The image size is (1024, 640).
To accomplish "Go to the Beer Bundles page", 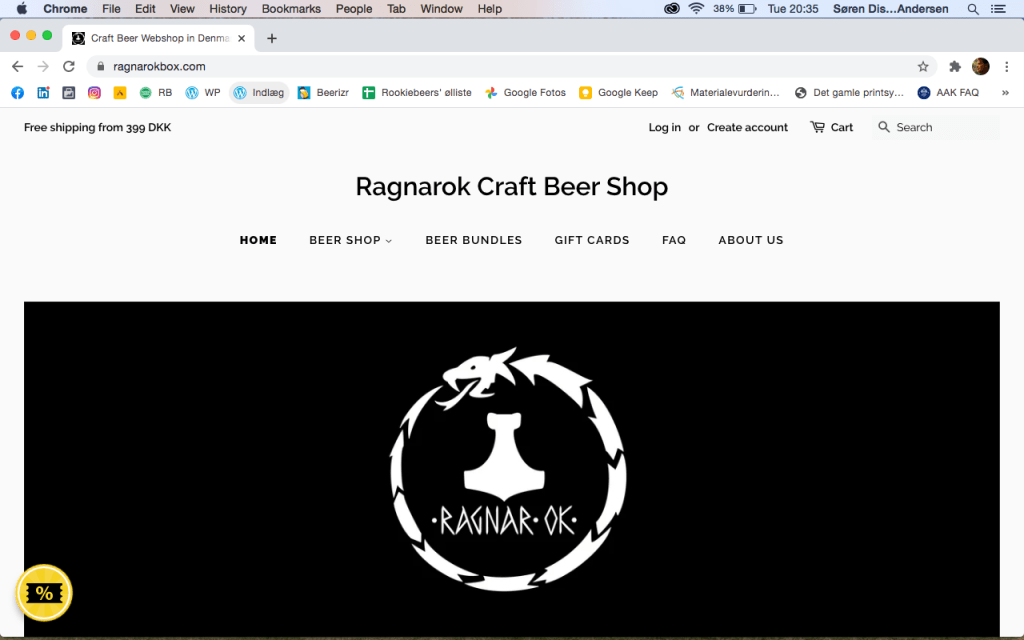I will point(473,240).
